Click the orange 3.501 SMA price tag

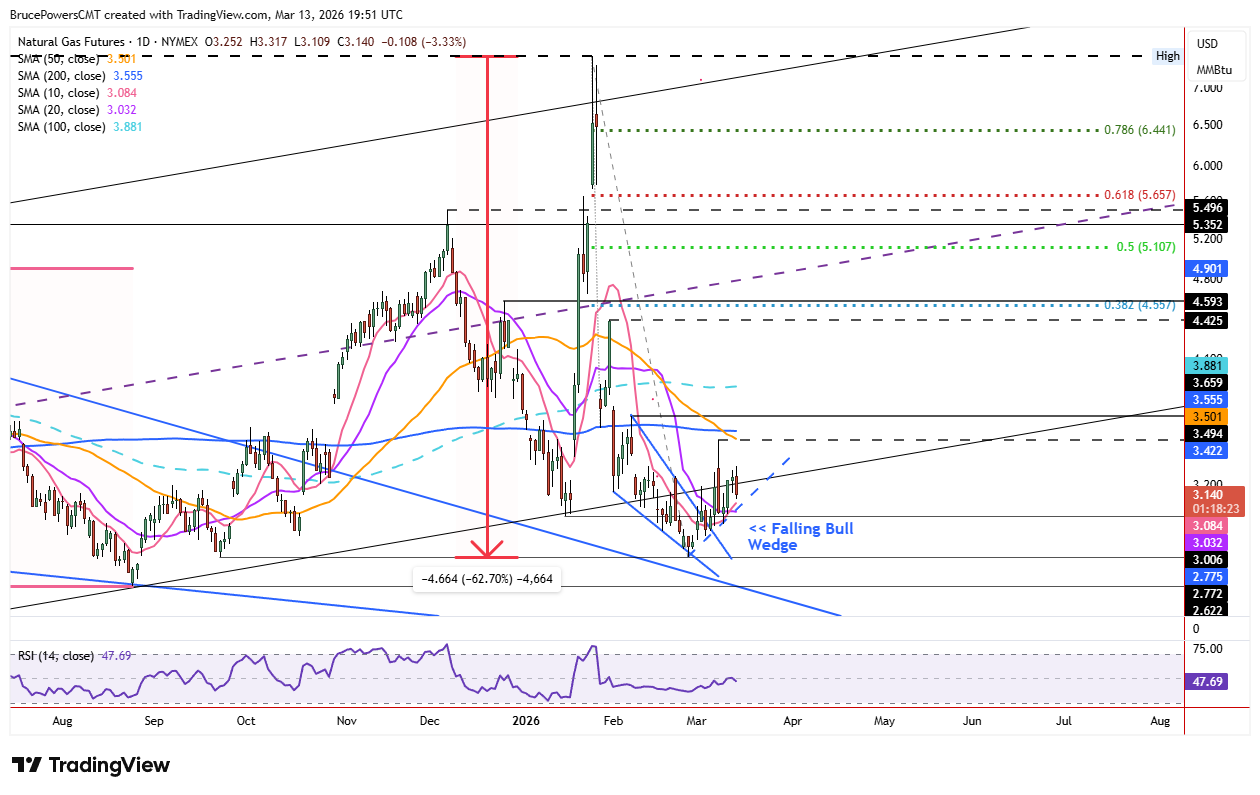pyautogui.click(x=1207, y=416)
